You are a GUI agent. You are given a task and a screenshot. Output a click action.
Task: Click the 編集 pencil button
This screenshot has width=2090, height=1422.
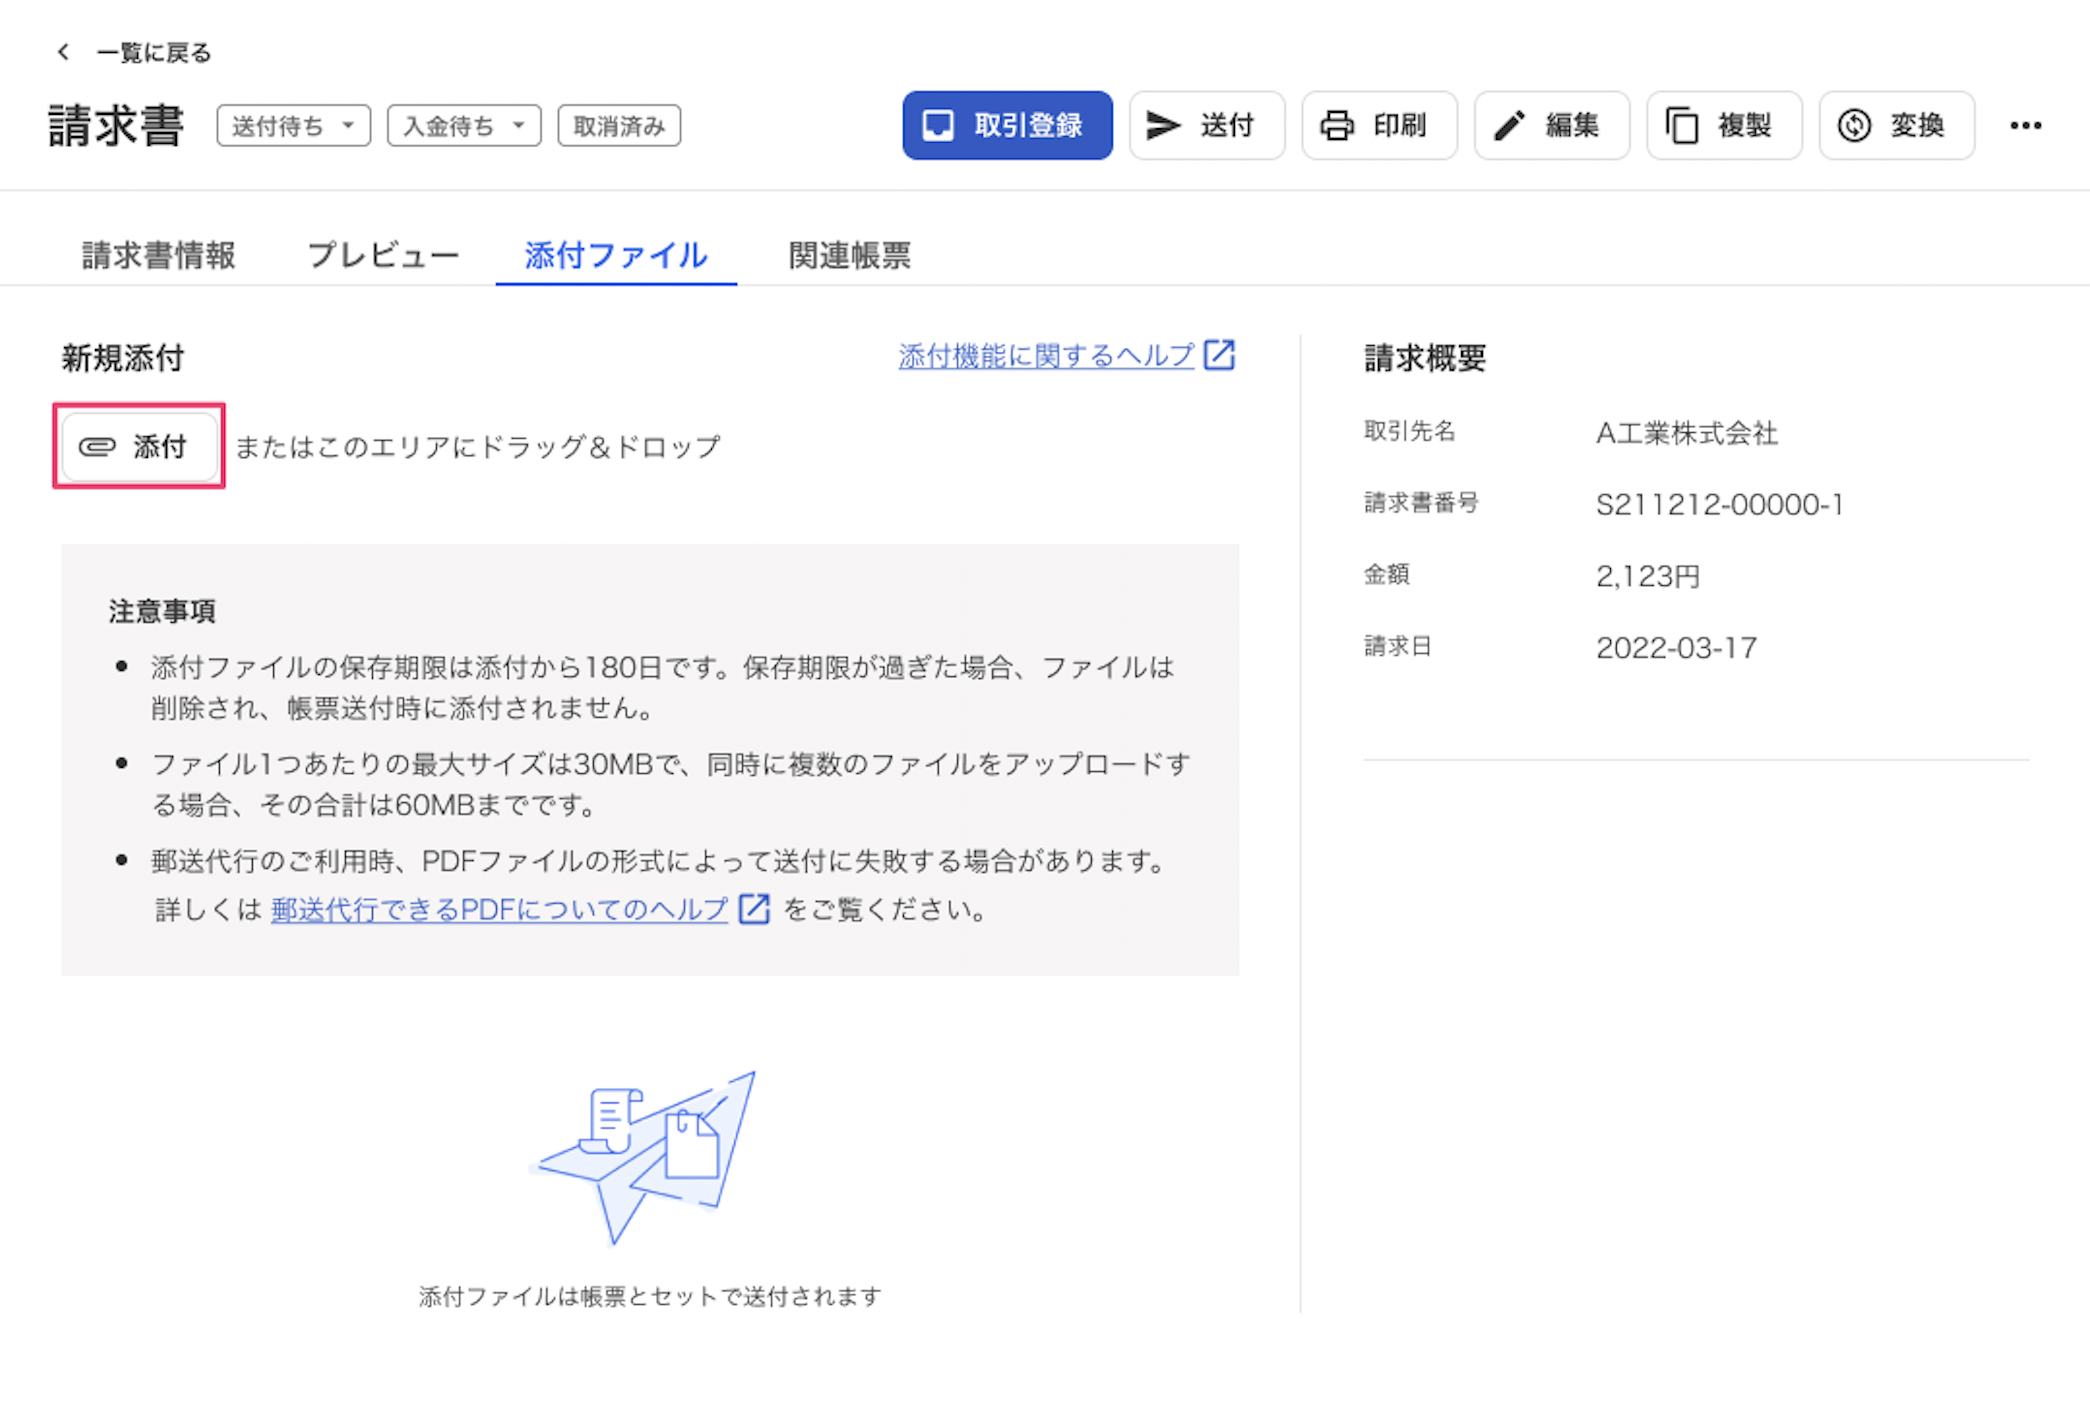point(1551,125)
